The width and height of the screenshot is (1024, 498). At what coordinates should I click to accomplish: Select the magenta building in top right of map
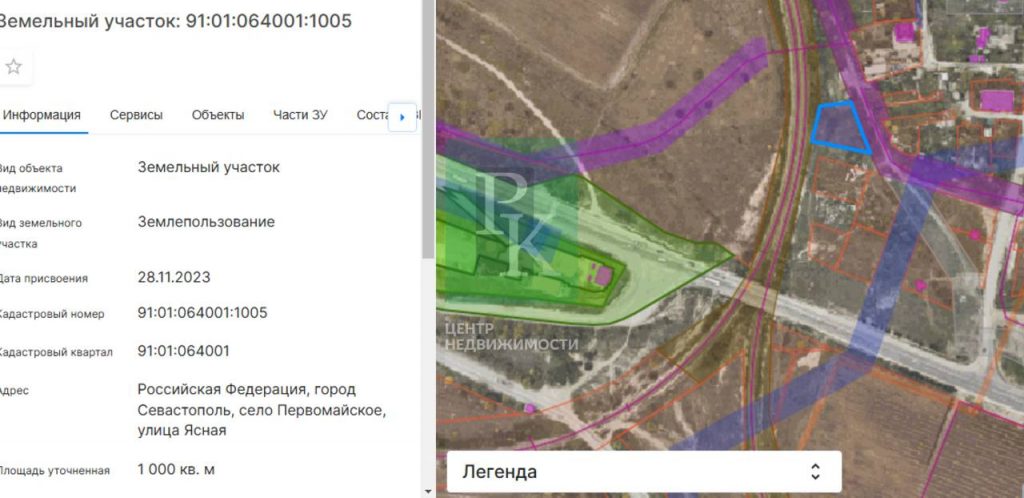pos(997,101)
